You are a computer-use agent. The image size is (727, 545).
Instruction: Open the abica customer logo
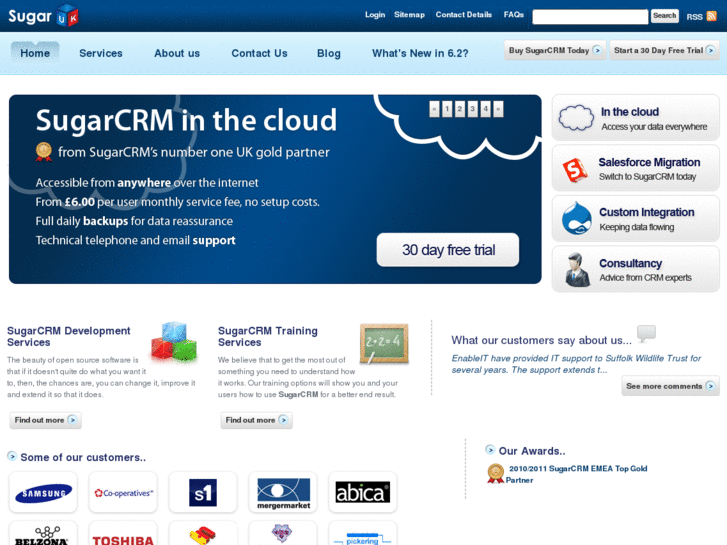(x=363, y=493)
